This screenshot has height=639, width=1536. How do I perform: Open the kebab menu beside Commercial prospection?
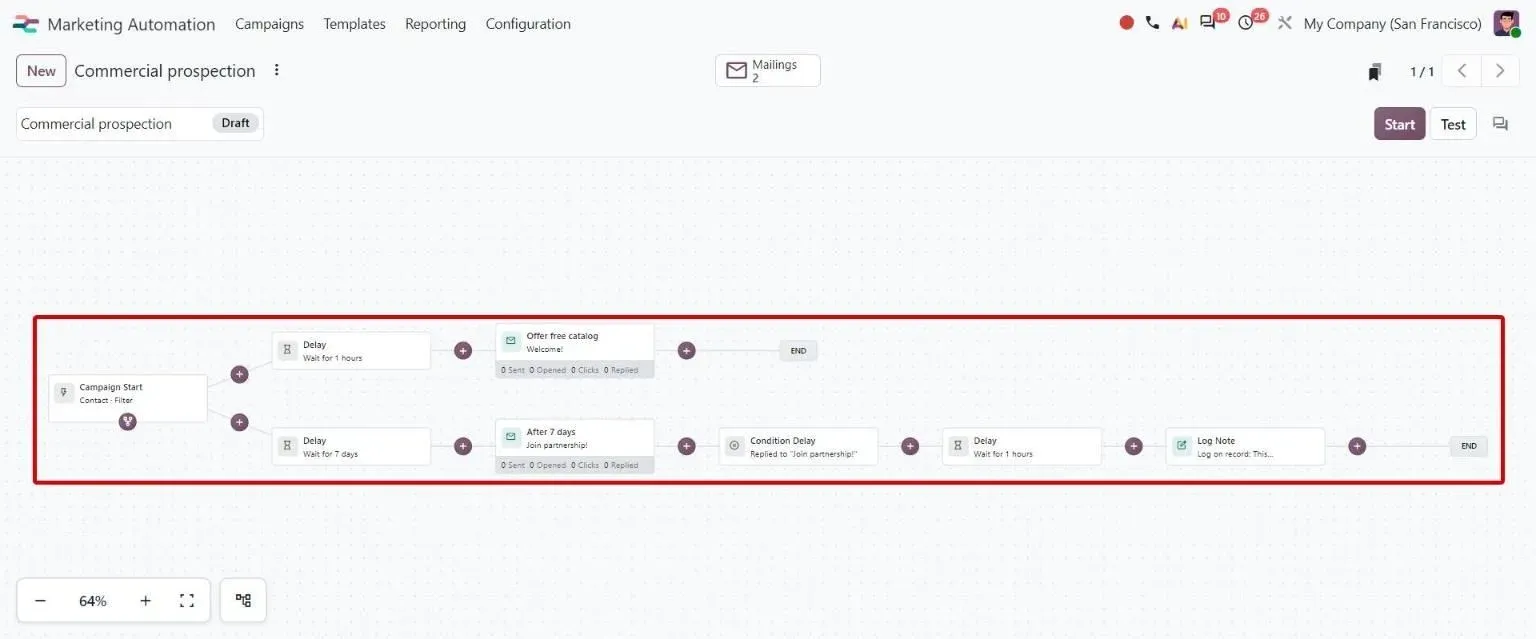277,70
